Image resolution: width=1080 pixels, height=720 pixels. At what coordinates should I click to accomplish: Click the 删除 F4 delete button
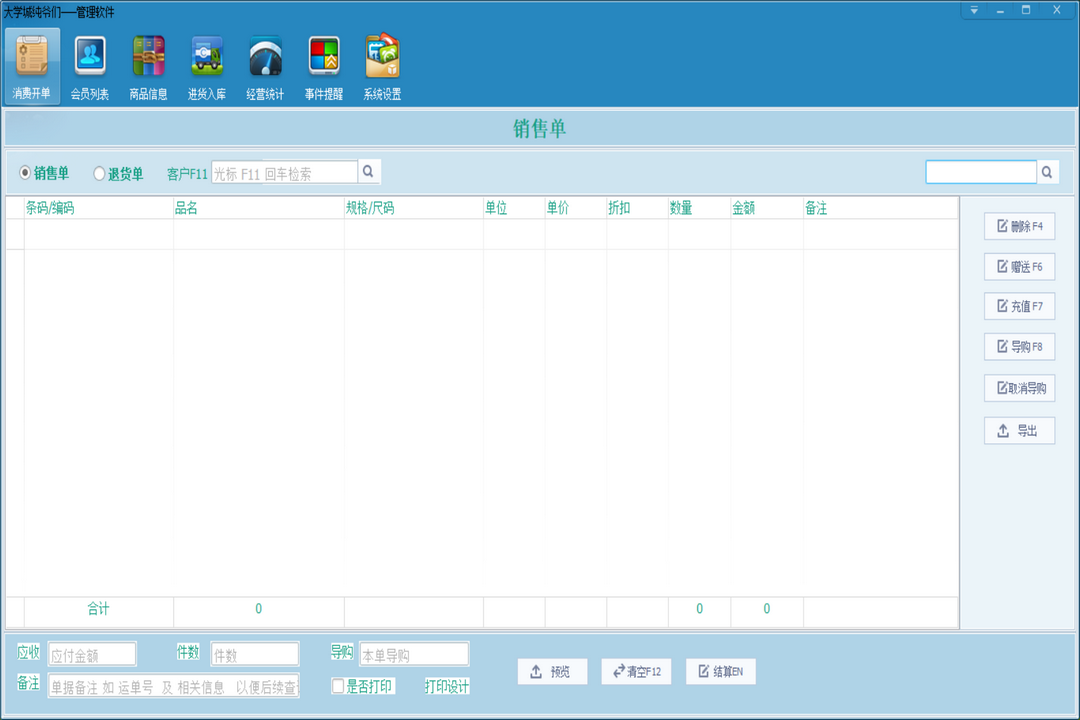point(1020,225)
